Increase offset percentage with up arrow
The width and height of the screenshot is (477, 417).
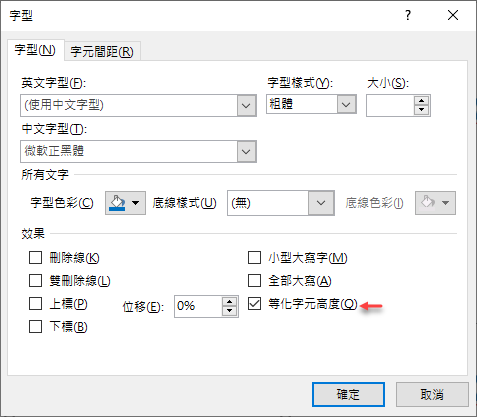click(x=229, y=302)
